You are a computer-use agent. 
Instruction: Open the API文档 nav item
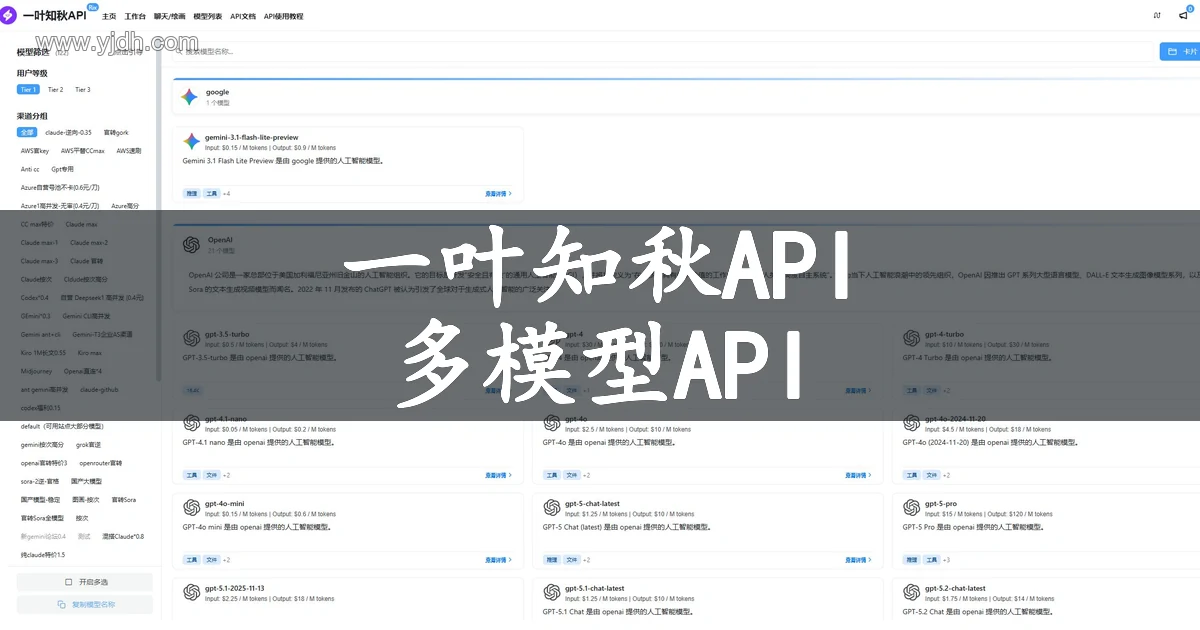pyautogui.click(x=243, y=16)
